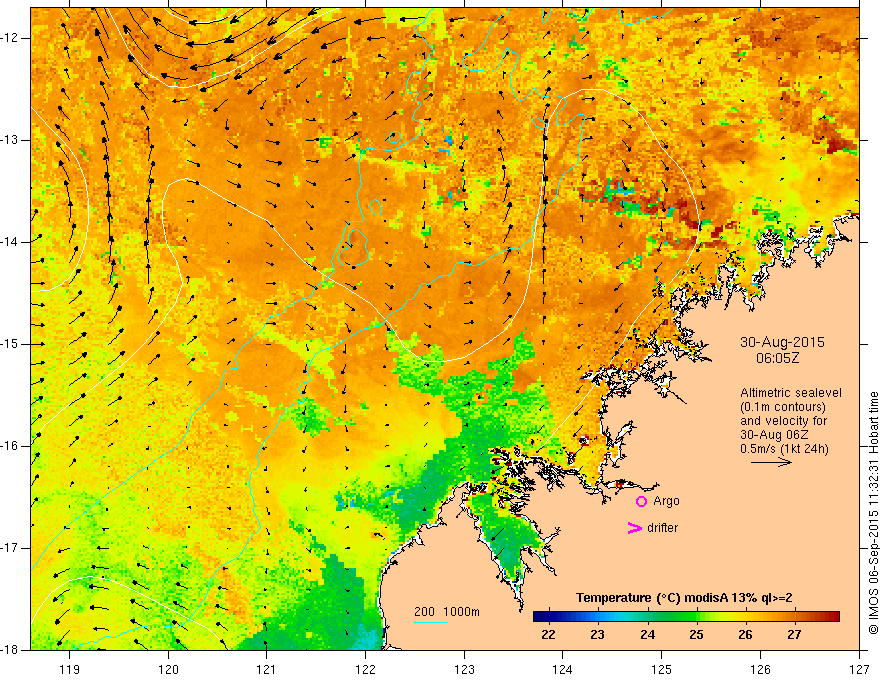The height and width of the screenshot is (680, 880).
Task: Click the 'Temperature (°C) modisA 13% ql>=2' title
Action: coord(684,598)
